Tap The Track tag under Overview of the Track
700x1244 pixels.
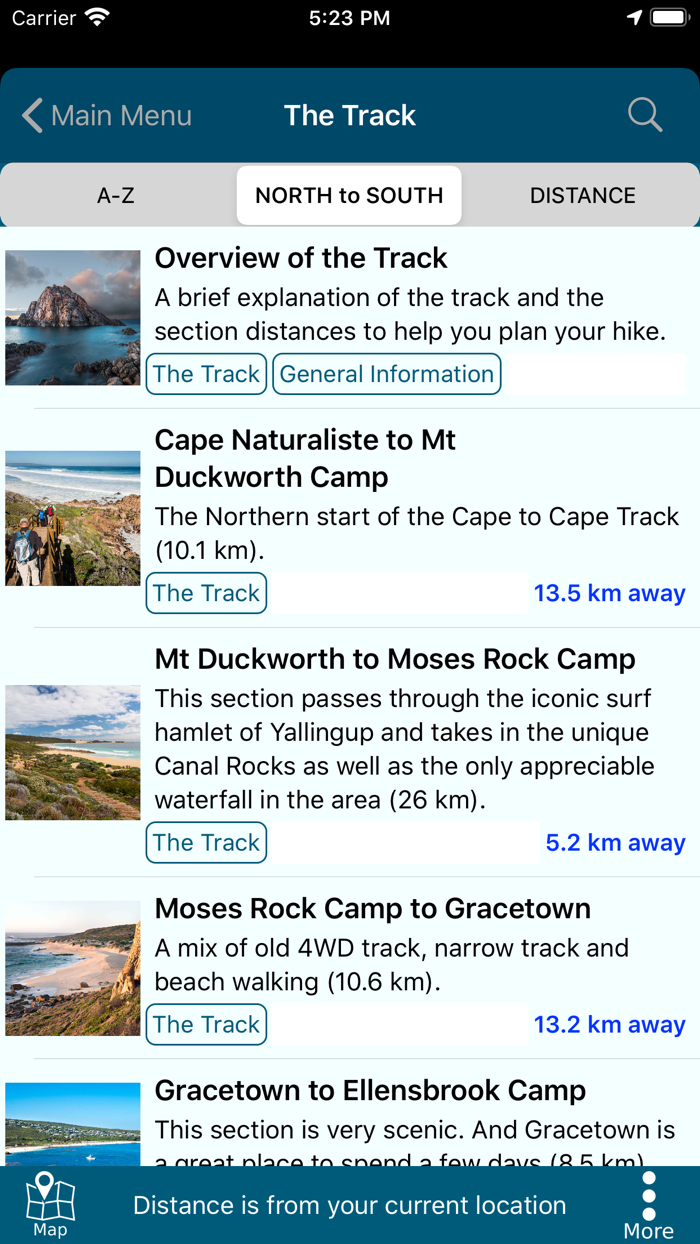click(x=206, y=373)
